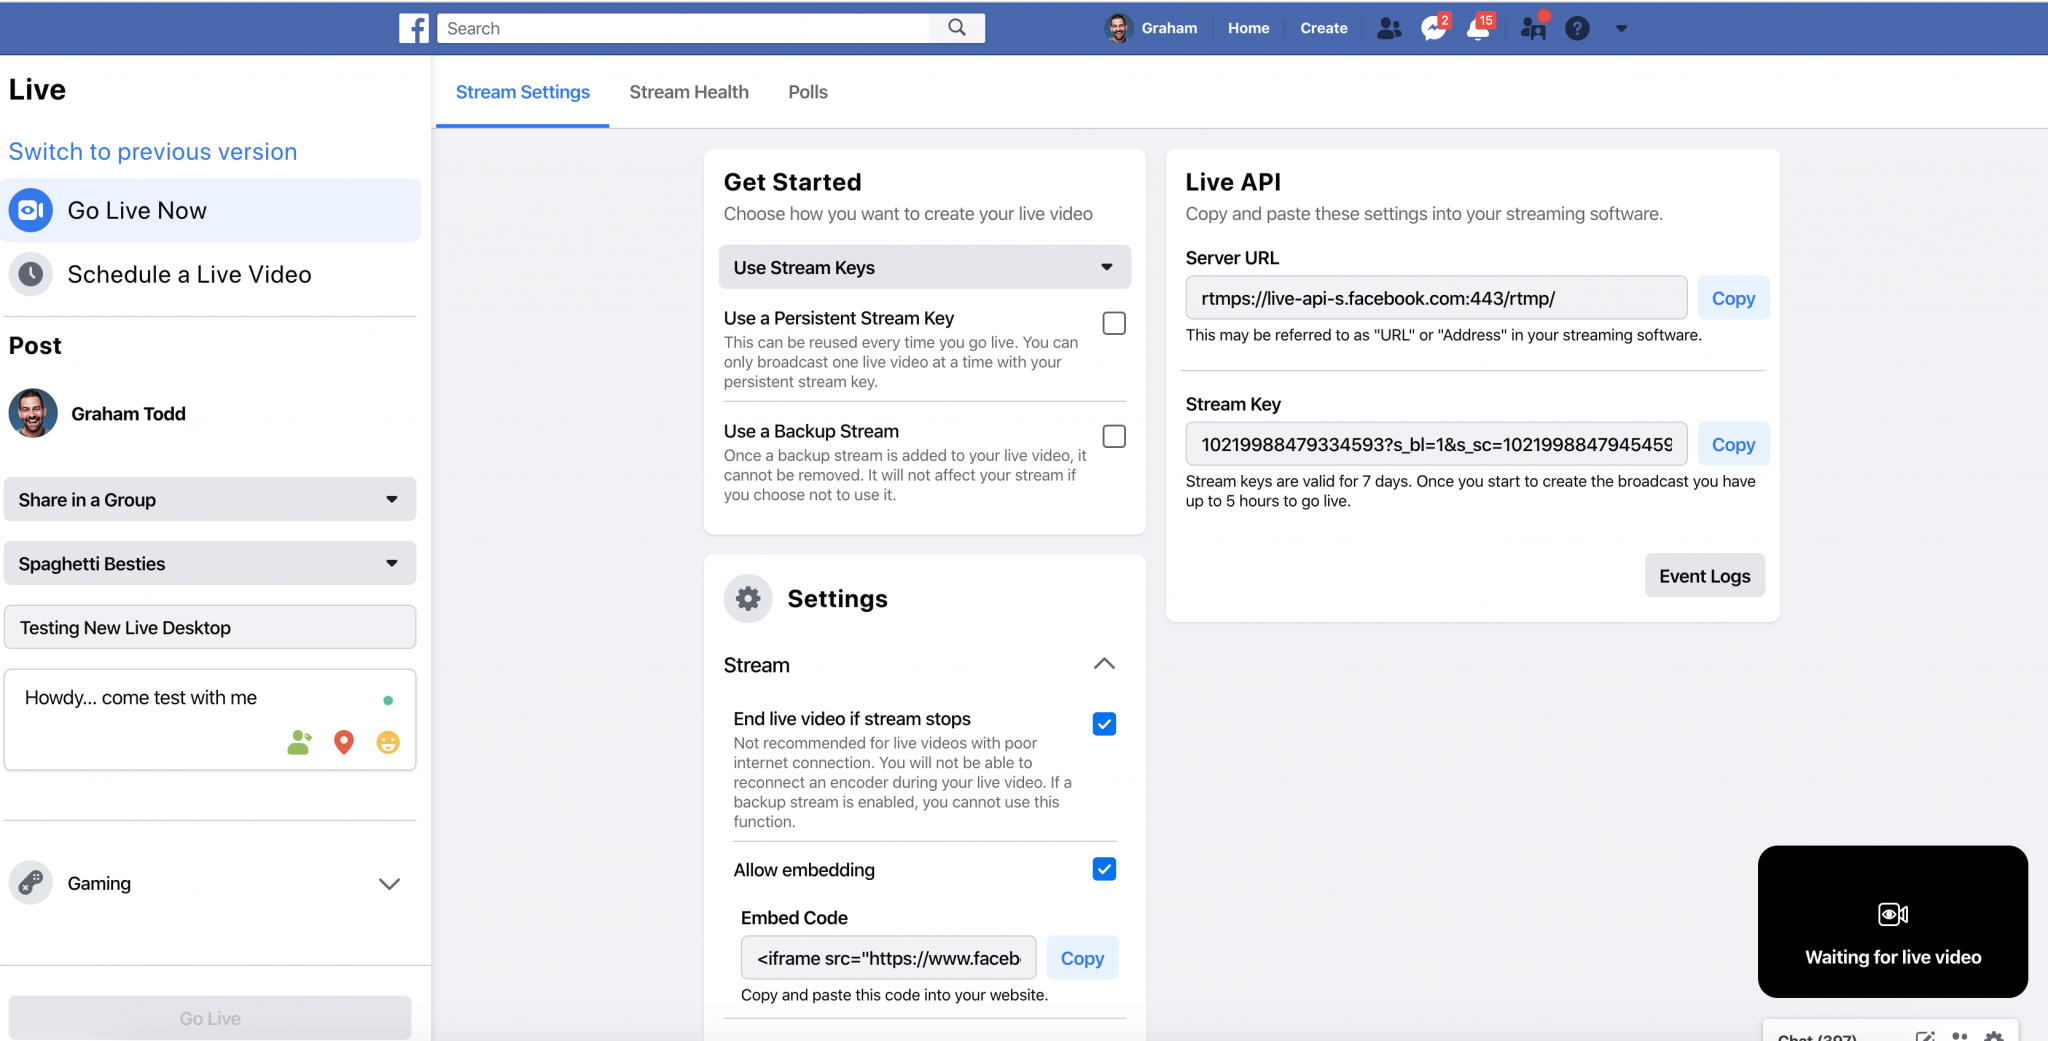Click the Schedule a Live Video clock icon

(30, 274)
